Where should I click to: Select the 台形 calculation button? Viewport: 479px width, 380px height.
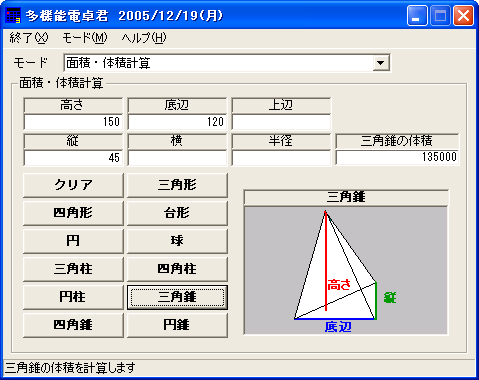point(177,213)
